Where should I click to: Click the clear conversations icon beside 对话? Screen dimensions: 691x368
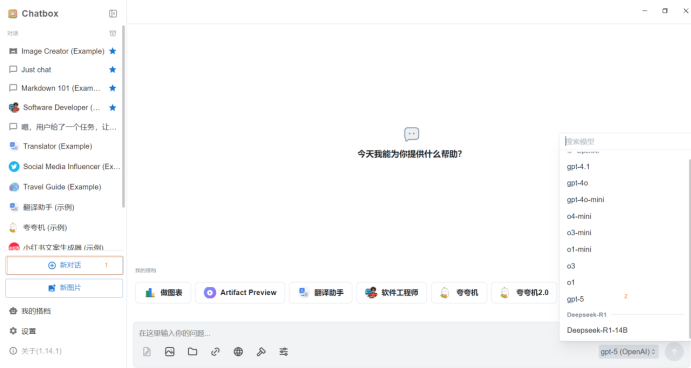tap(113, 33)
